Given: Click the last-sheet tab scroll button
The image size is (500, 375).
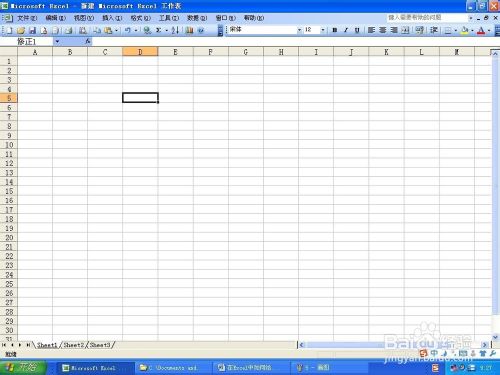Looking at the screenshot, I should (28, 345).
